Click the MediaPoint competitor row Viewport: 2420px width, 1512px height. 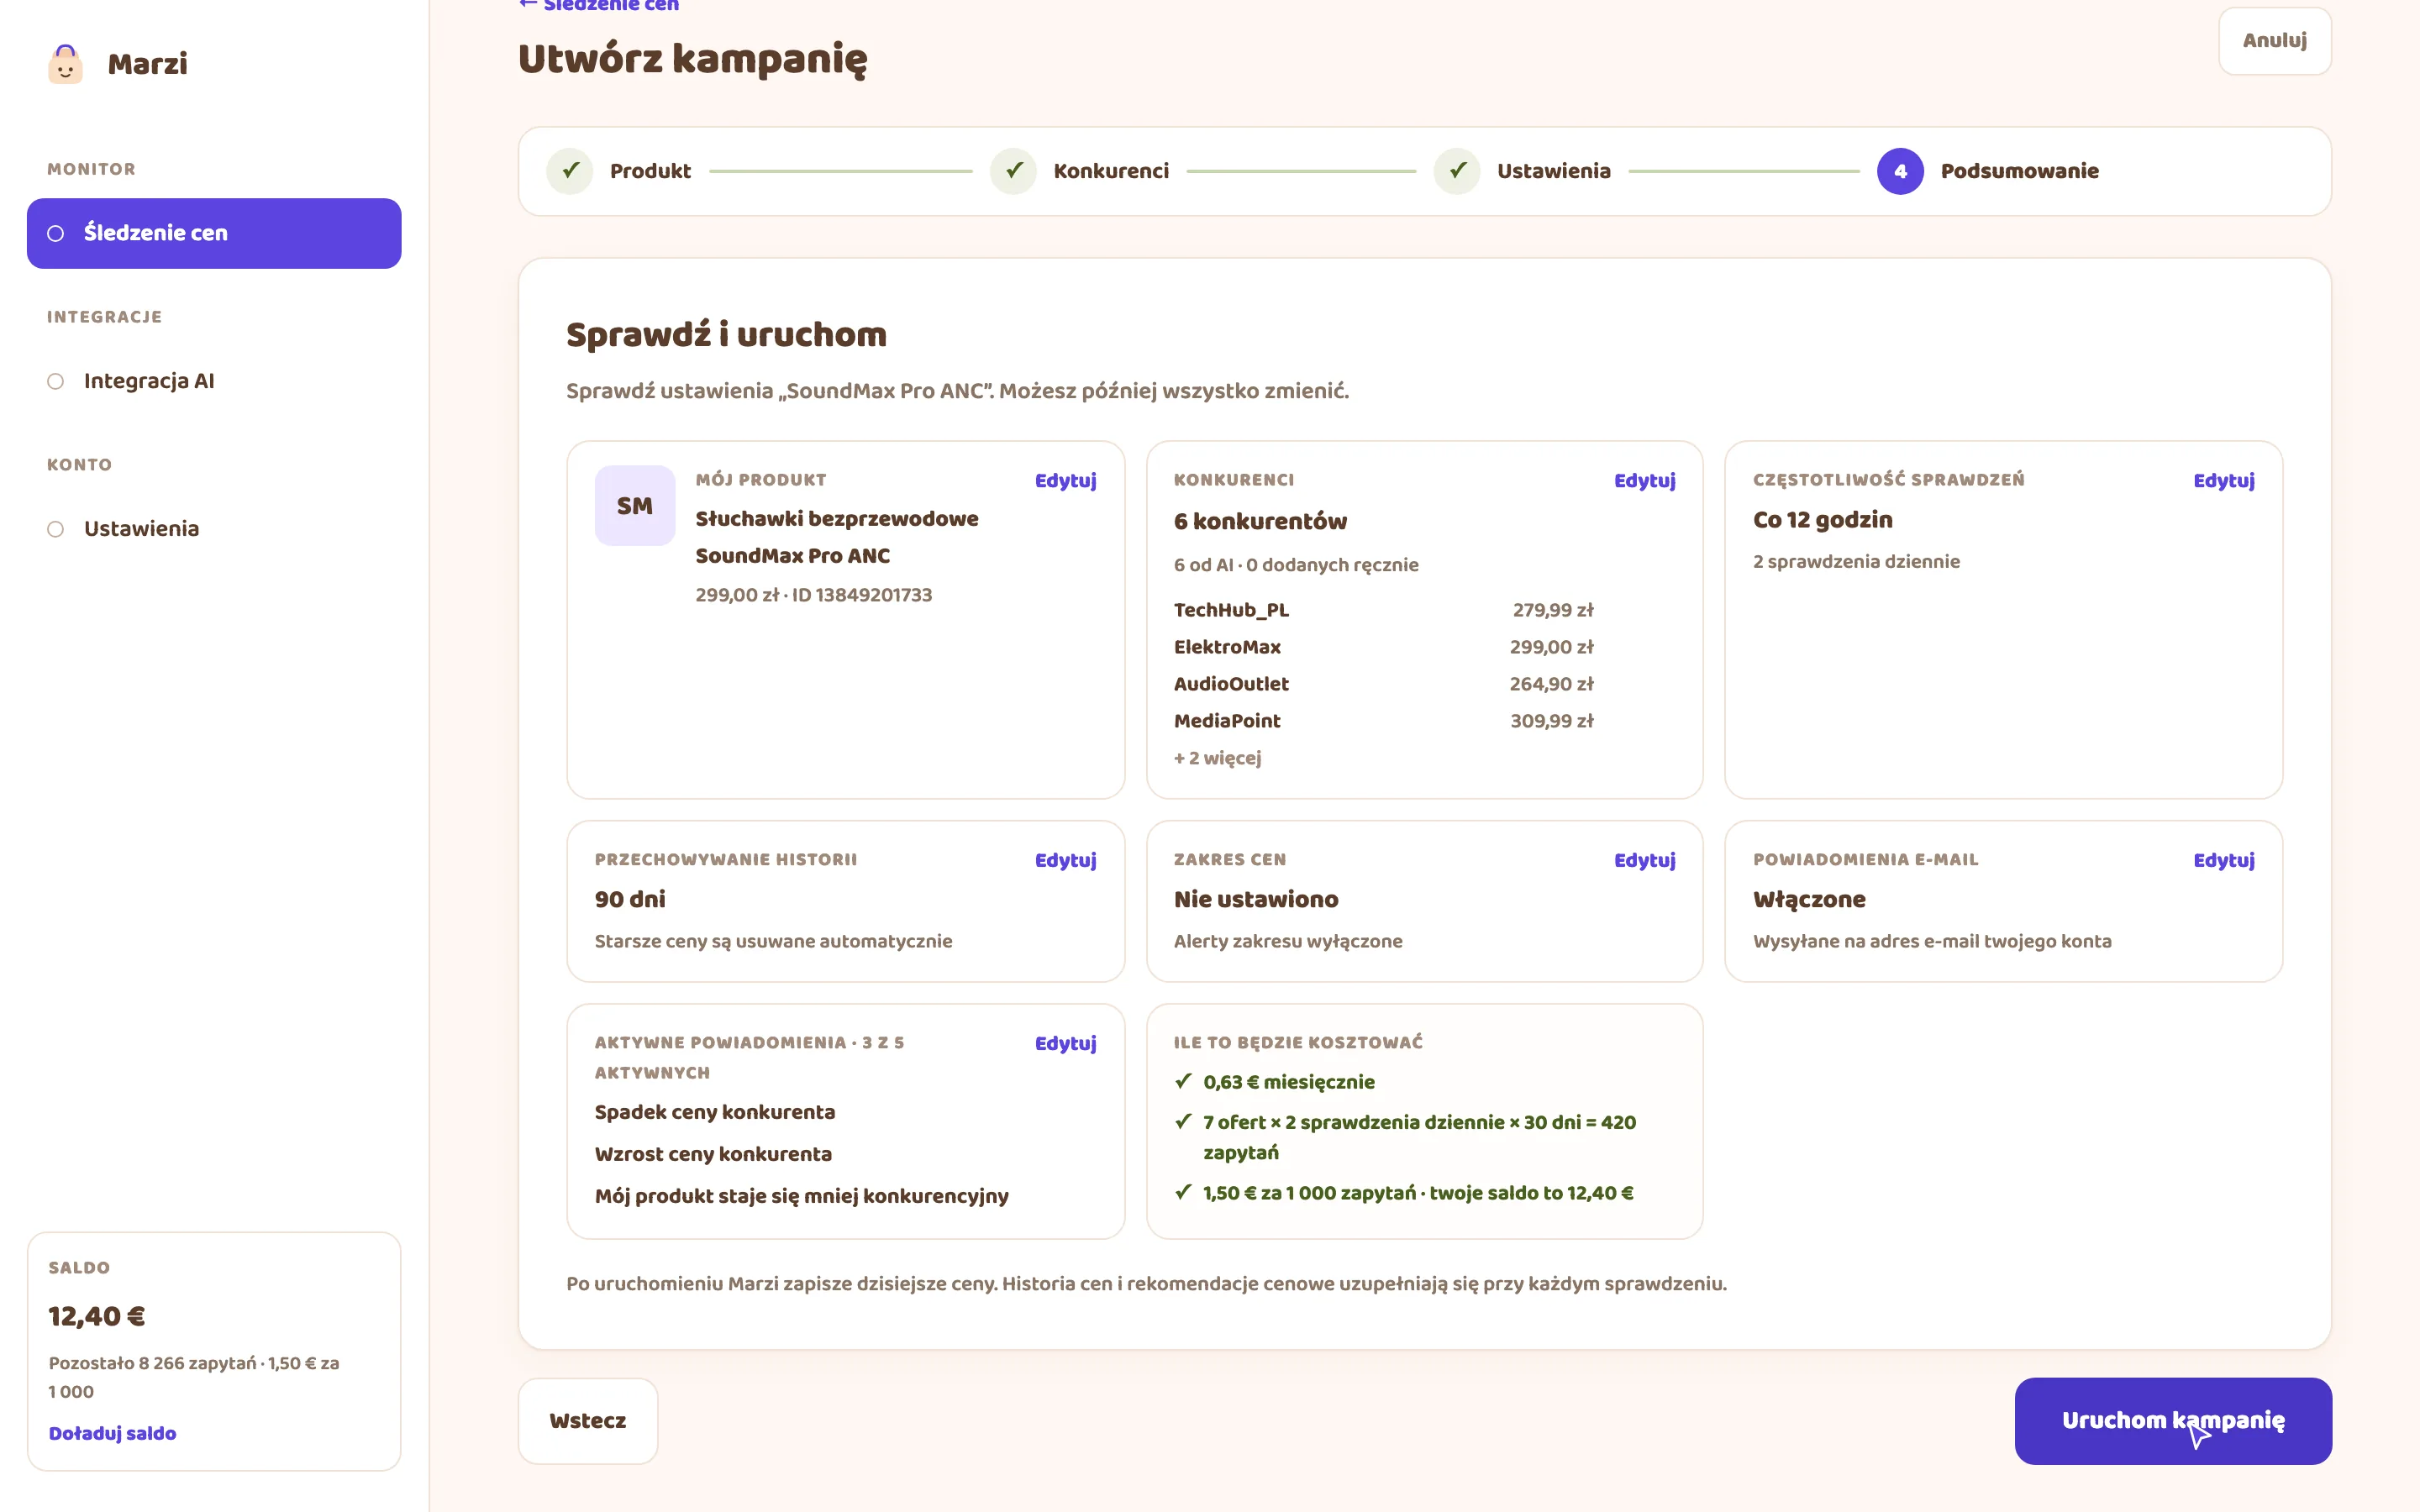(1384, 721)
